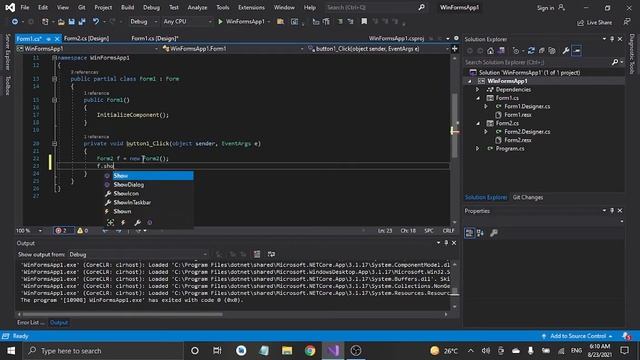Toggle properties filter in IntelliSense popup
The image size is (640, 360).
137,222
